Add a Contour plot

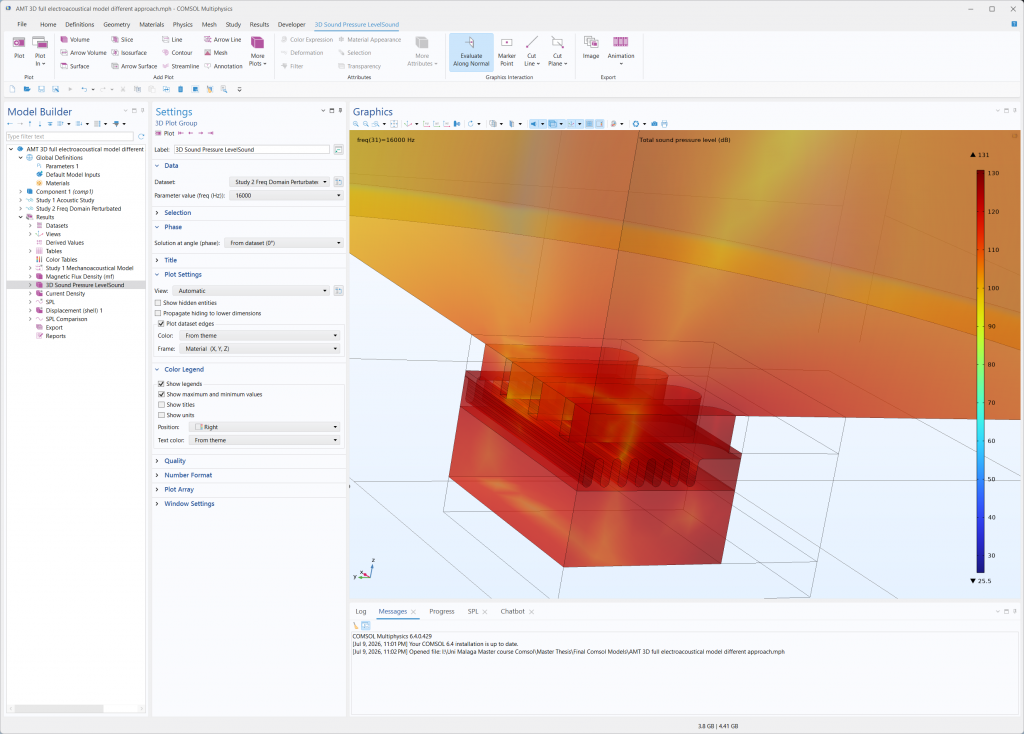tap(177, 53)
